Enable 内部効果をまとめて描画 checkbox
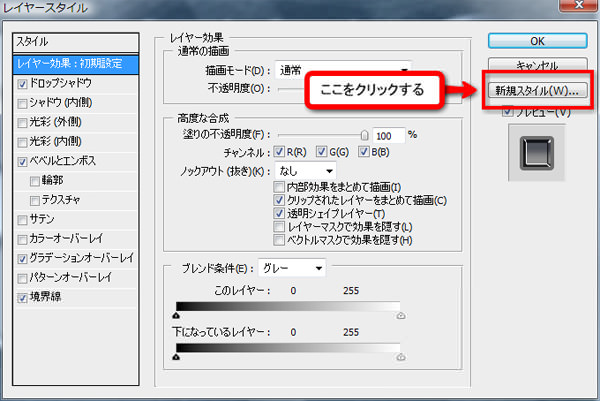 coord(279,188)
